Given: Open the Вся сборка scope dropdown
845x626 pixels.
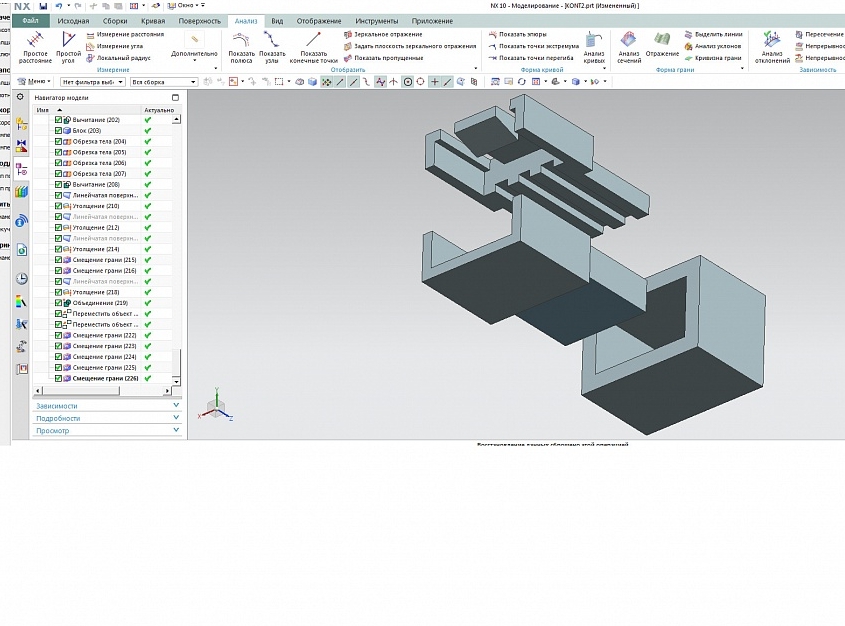Looking at the screenshot, I should tap(192, 82).
